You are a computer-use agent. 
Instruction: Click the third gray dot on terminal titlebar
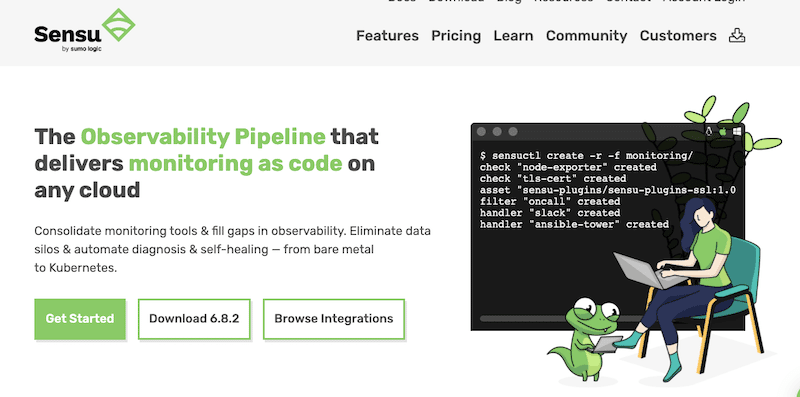[x=513, y=132]
